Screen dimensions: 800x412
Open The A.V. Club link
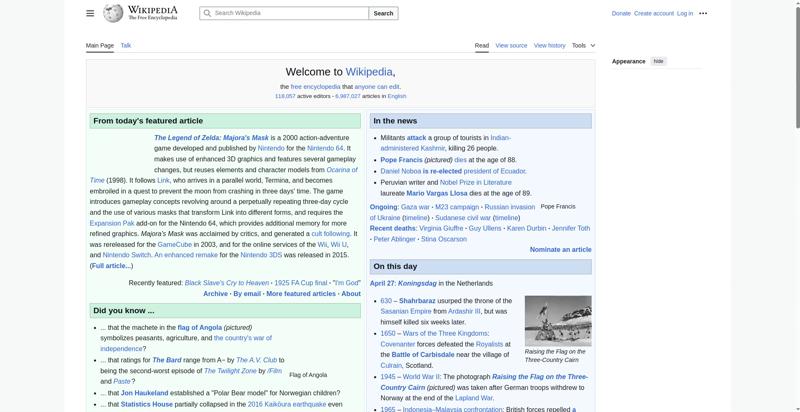click(257, 360)
